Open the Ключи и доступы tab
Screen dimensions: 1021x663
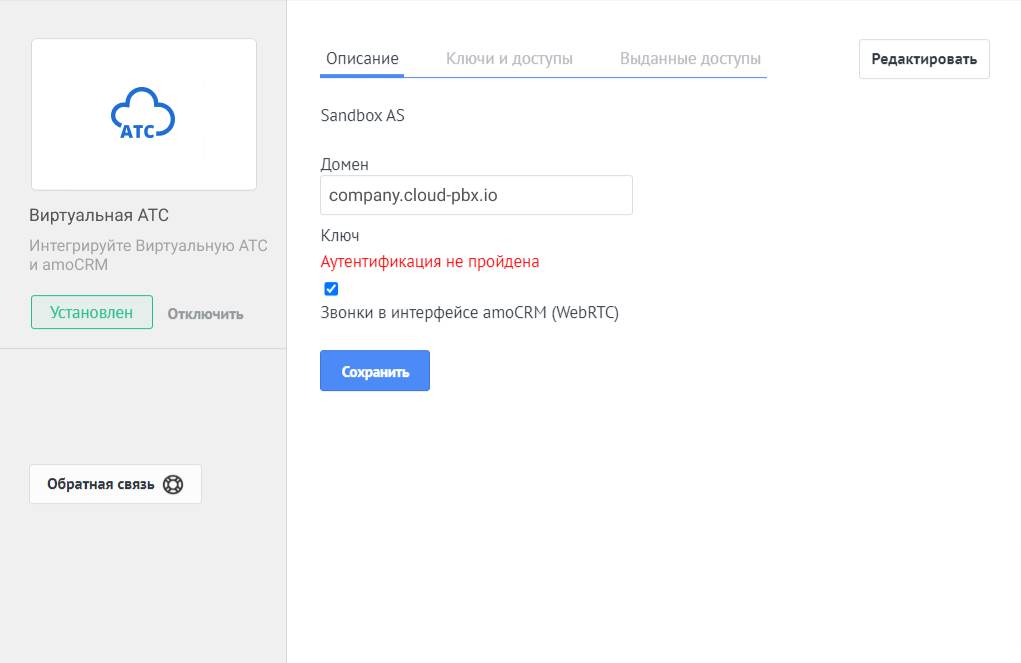[509, 59]
